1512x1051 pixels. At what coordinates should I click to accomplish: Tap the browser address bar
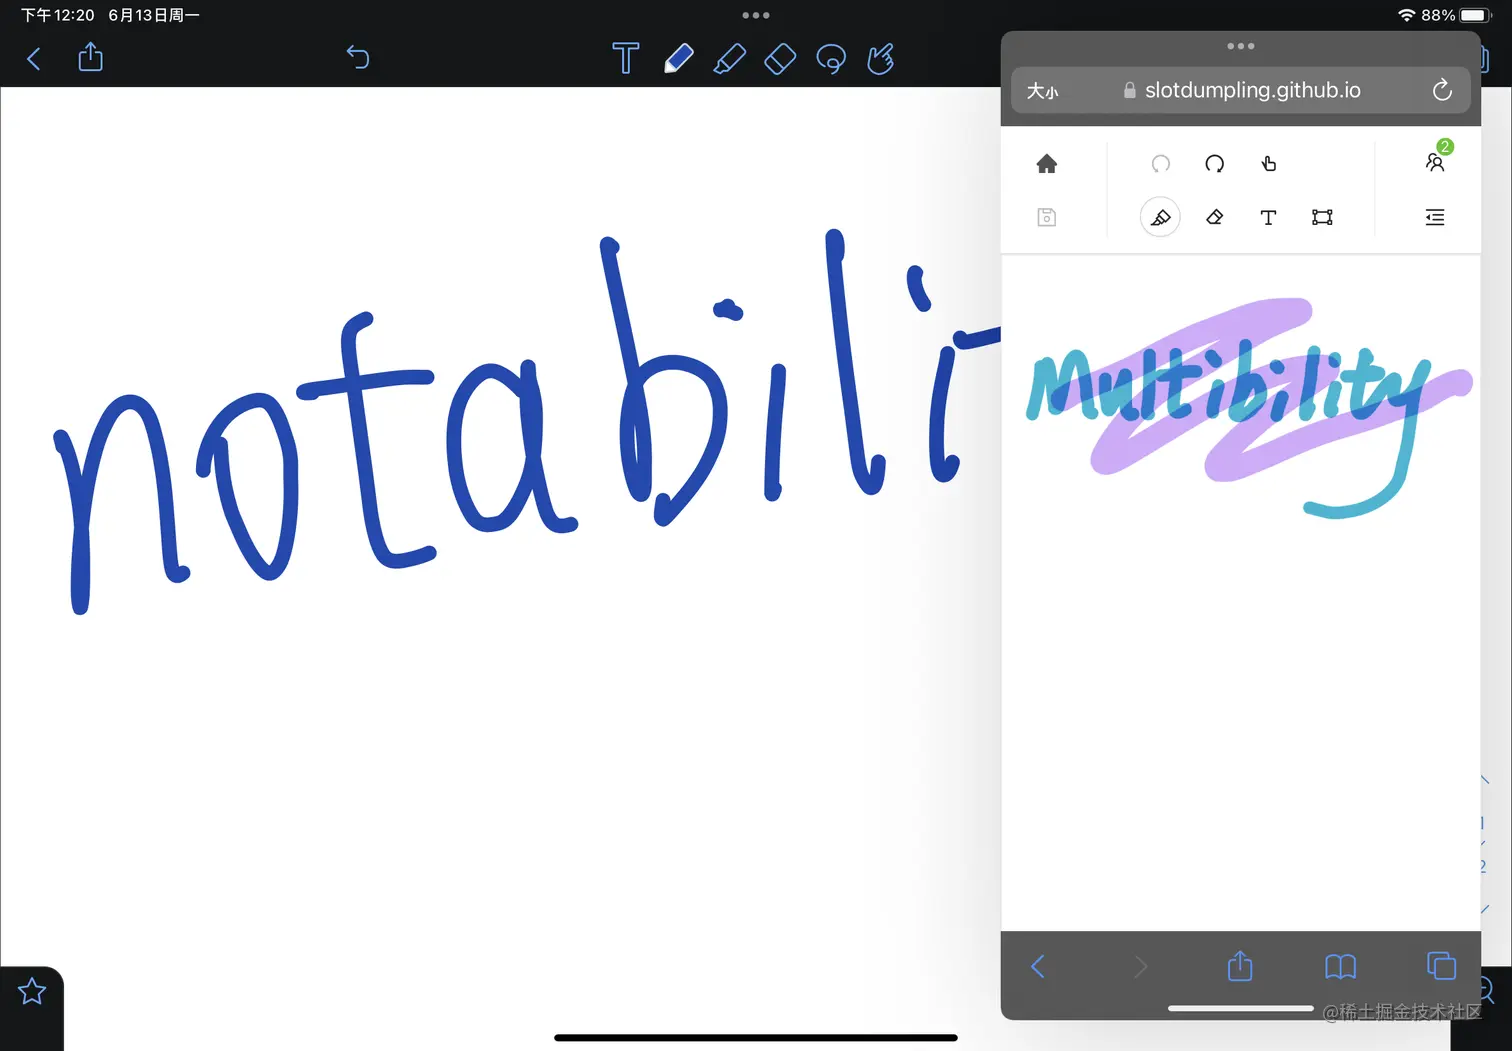pos(1252,90)
